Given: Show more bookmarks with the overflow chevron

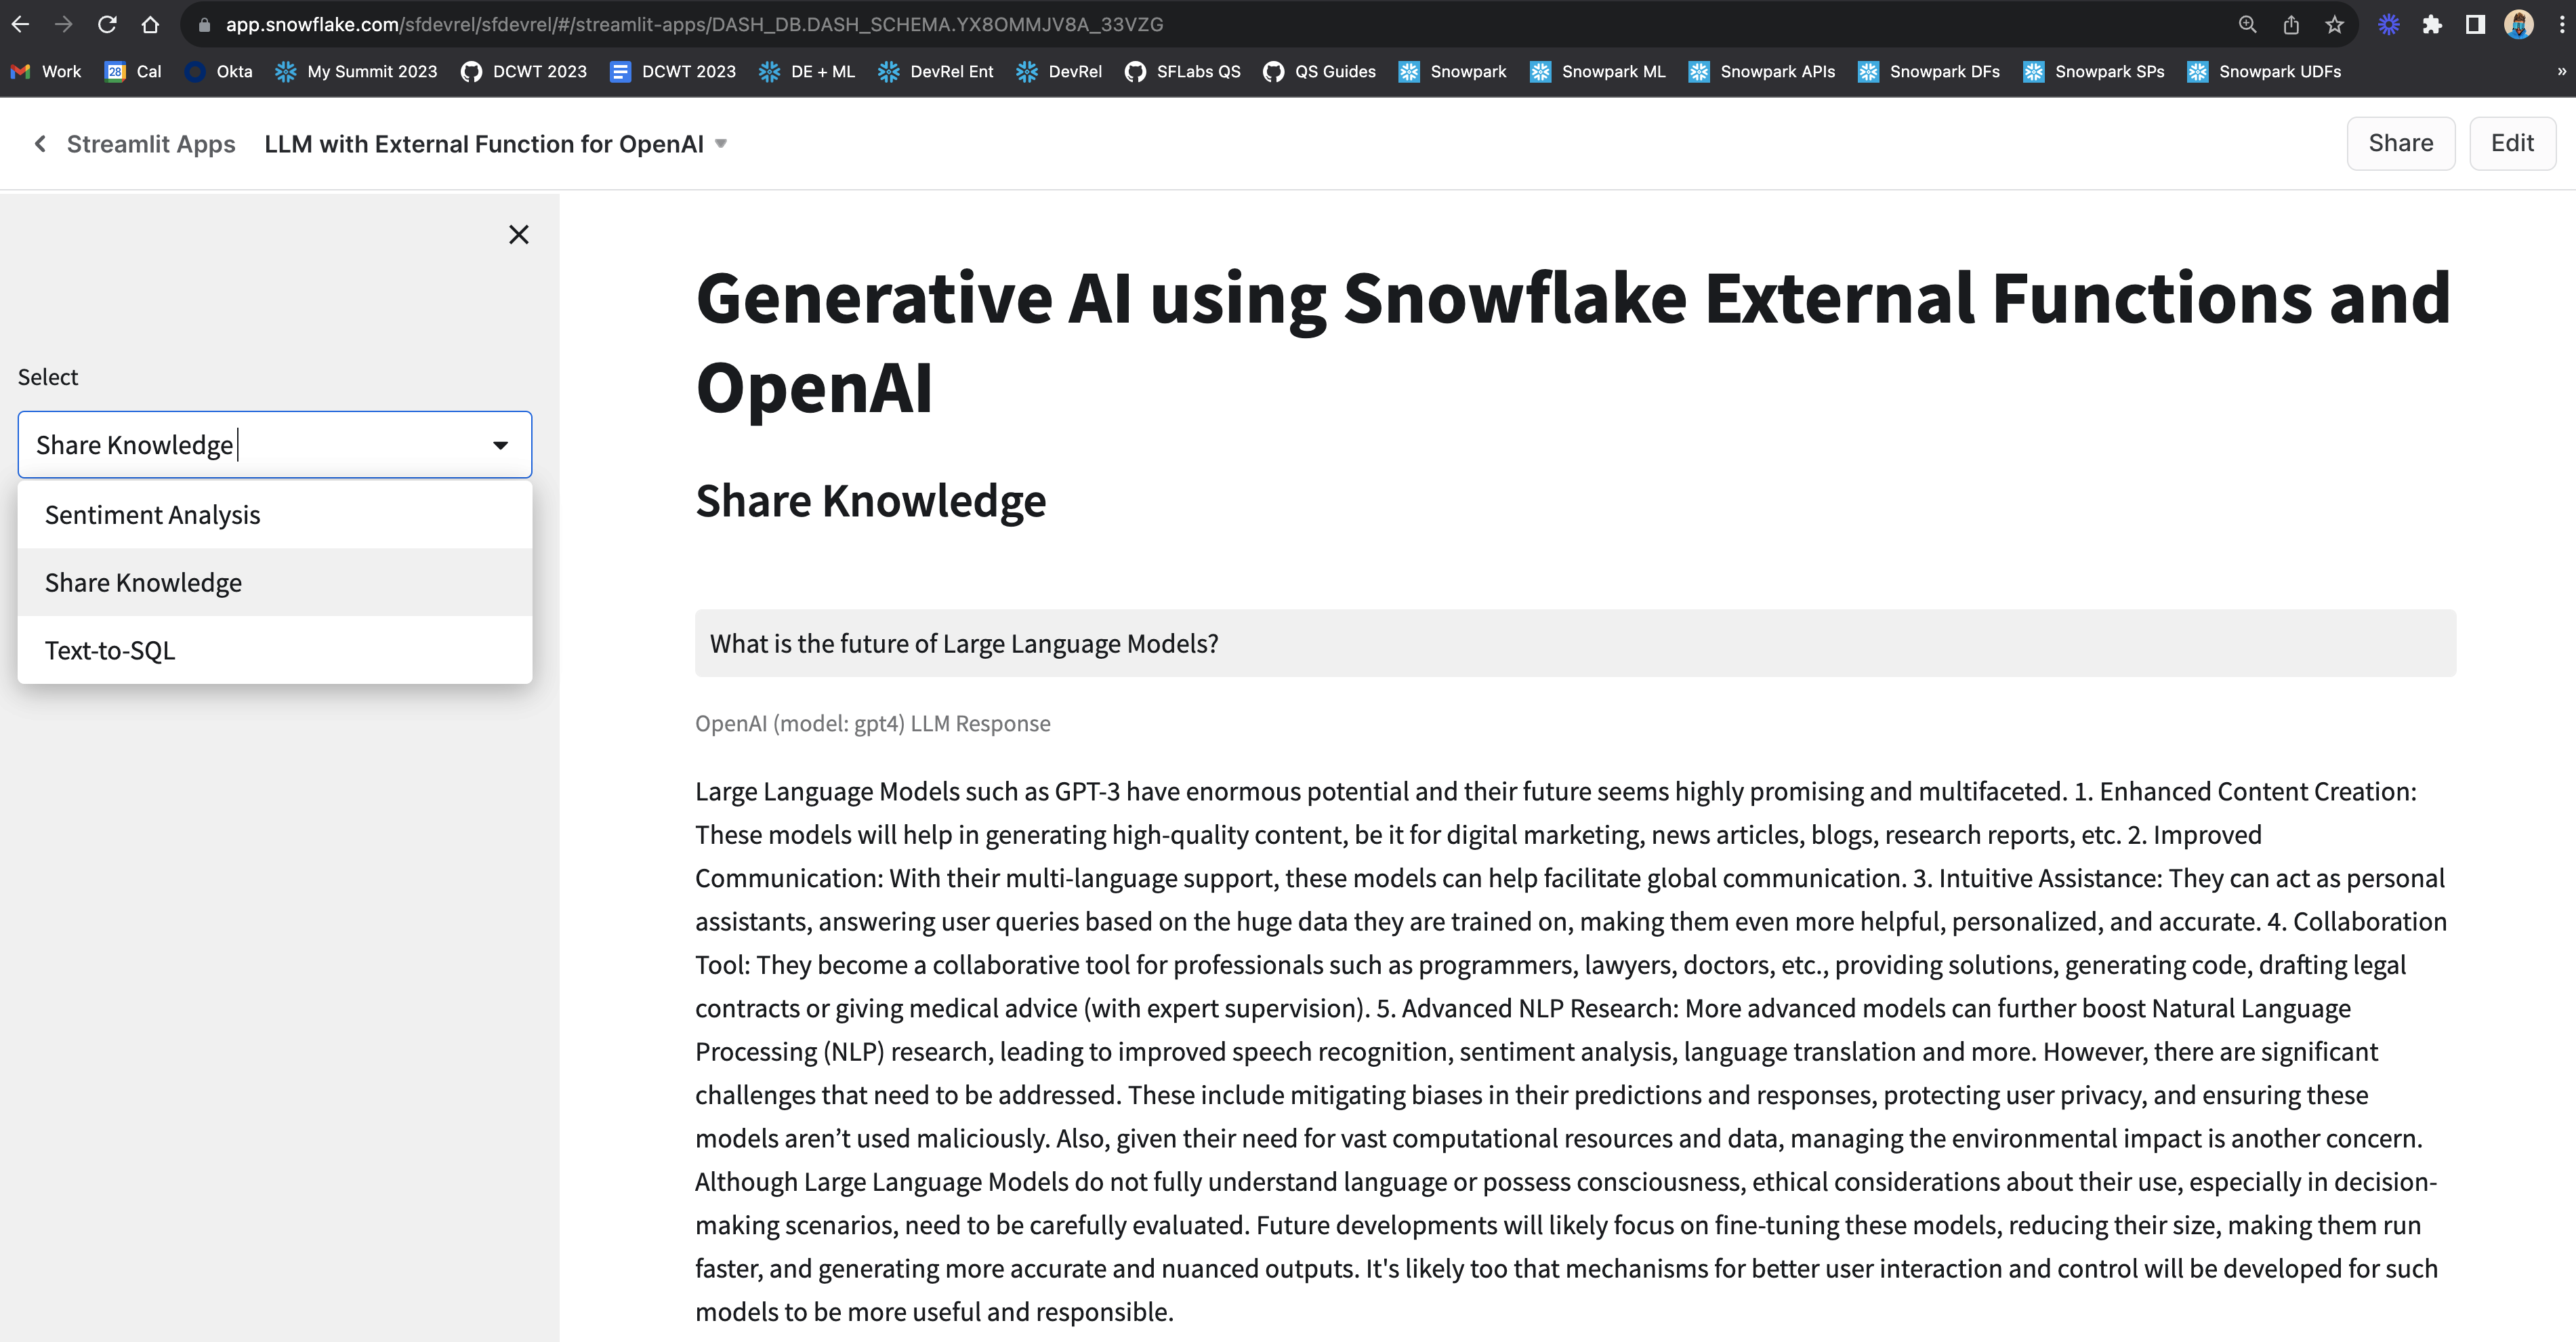Looking at the screenshot, I should coord(2561,72).
